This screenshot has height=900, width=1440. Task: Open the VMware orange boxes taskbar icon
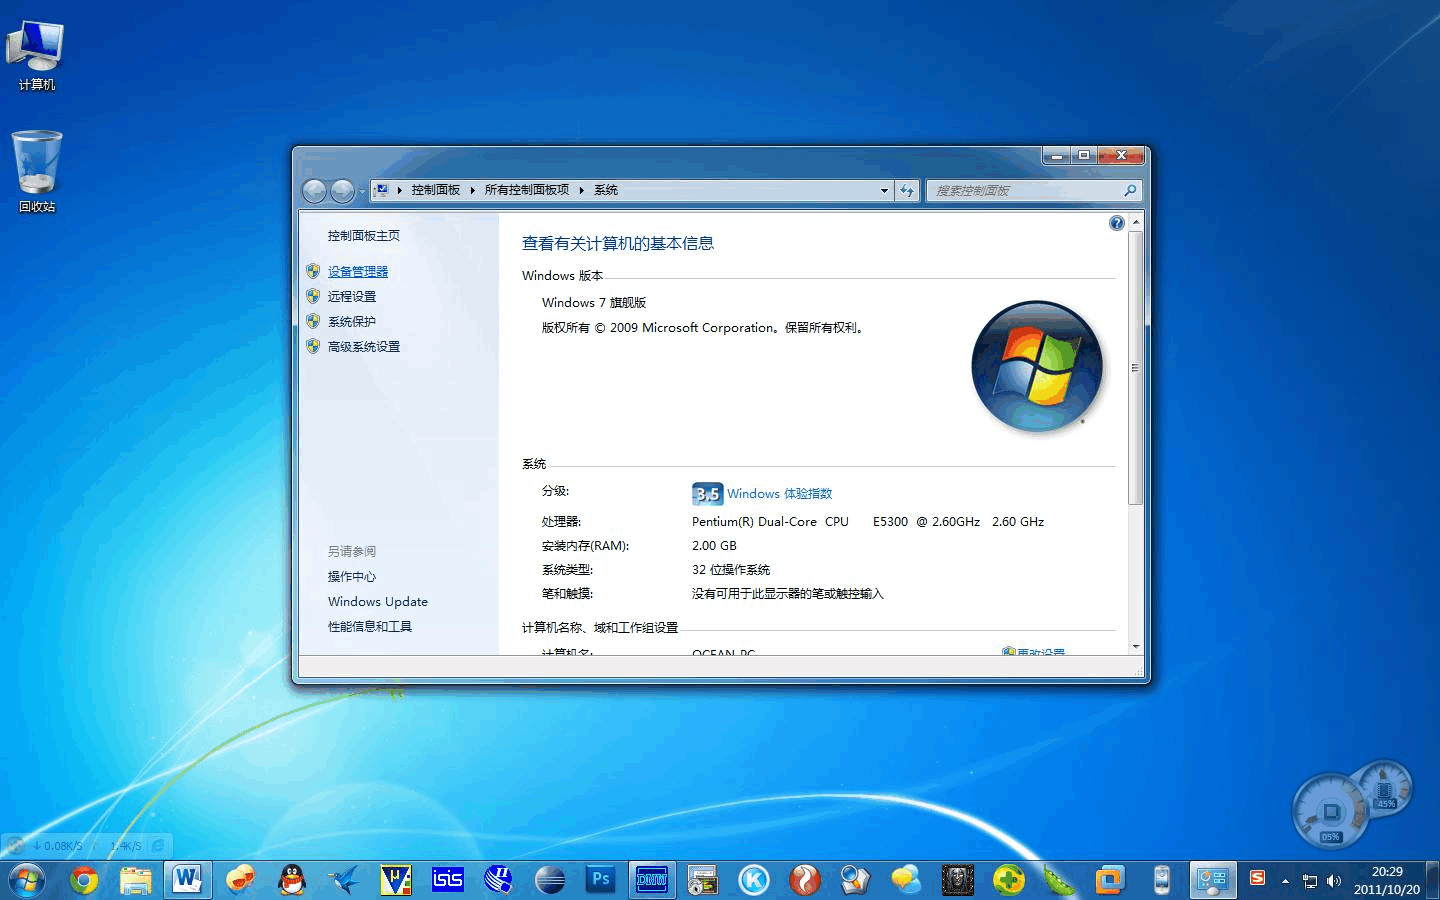(x=1110, y=880)
